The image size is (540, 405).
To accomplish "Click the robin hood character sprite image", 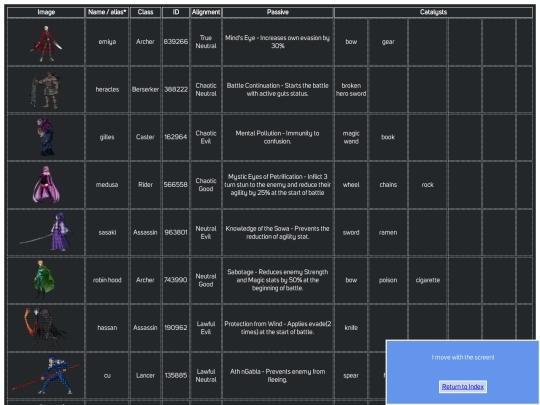I will tap(45, 280).
